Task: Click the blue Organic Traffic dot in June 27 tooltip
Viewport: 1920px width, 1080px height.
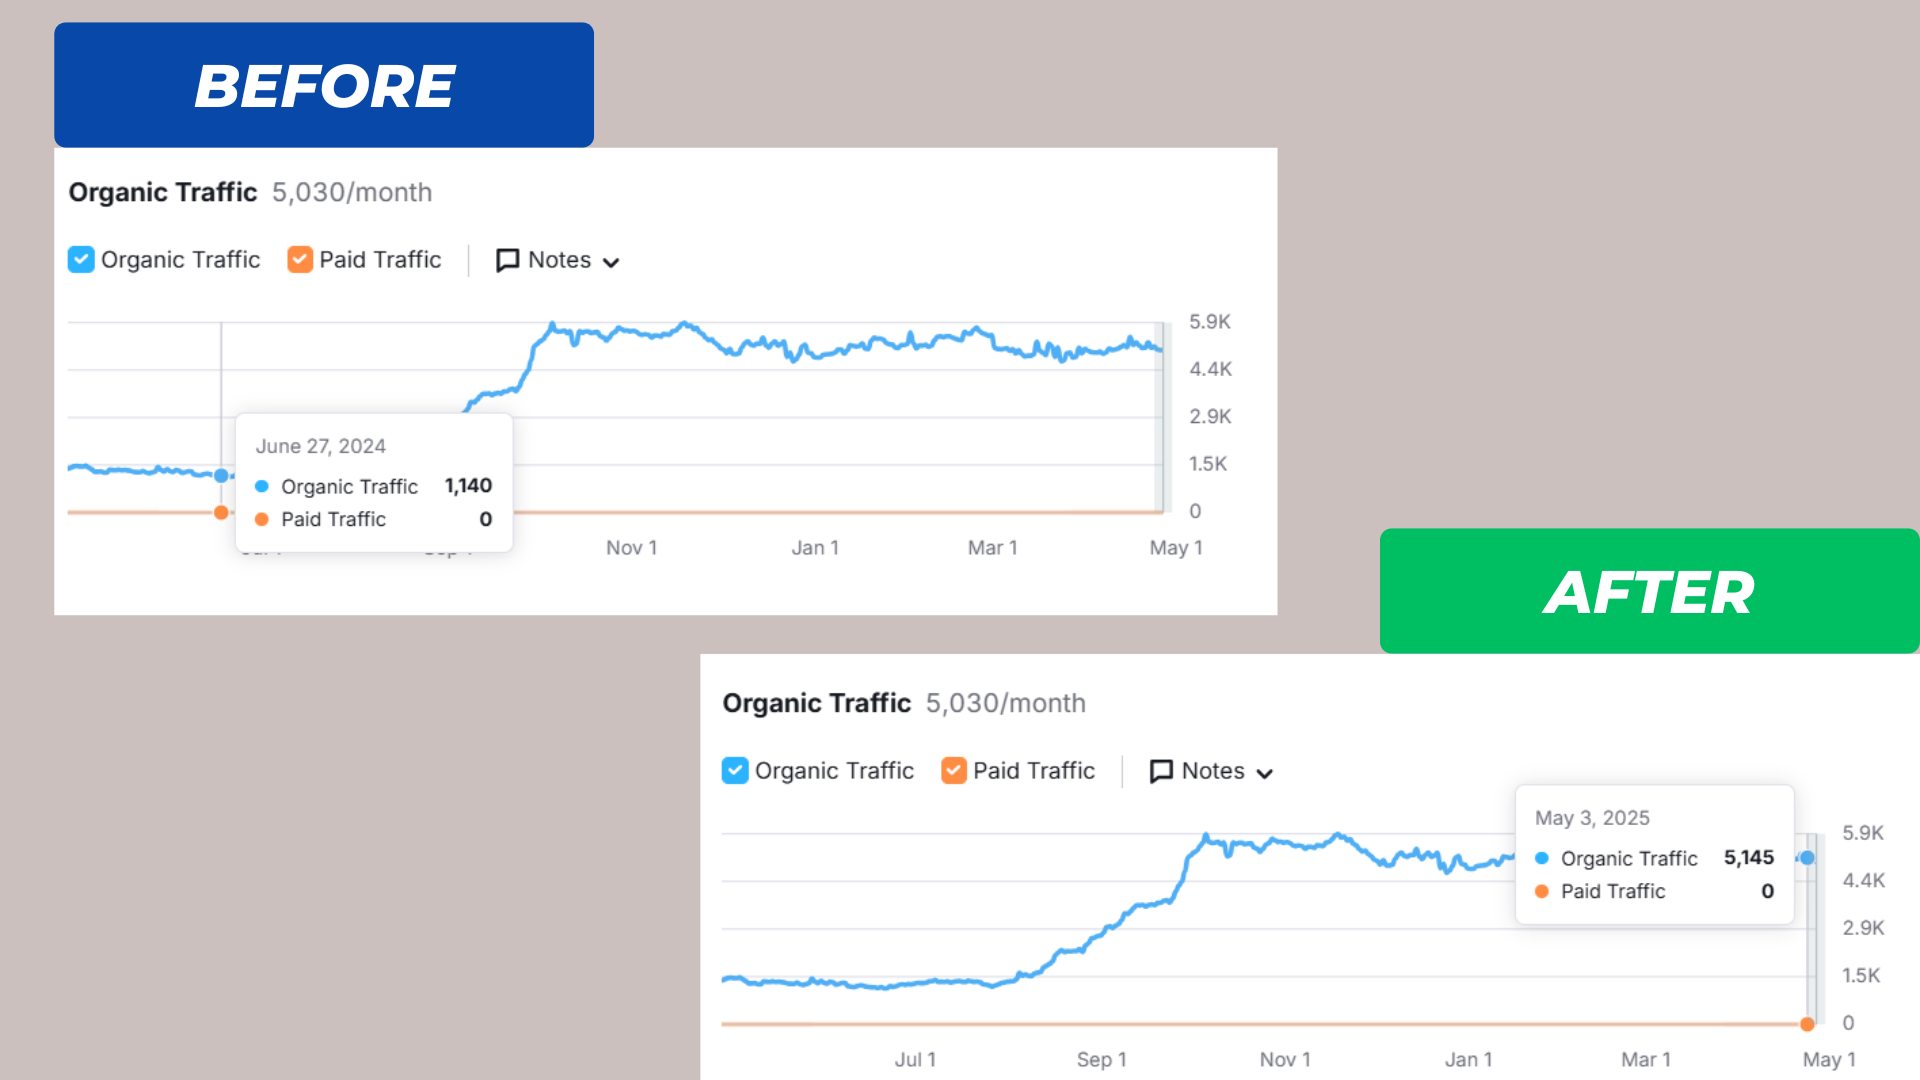Action: coord(262,486)
